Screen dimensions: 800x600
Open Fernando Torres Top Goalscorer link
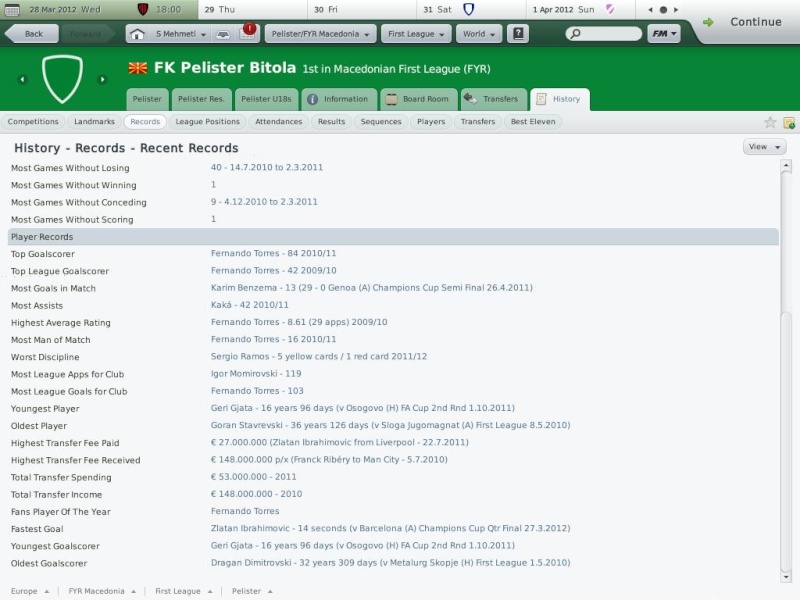point(245,254)
